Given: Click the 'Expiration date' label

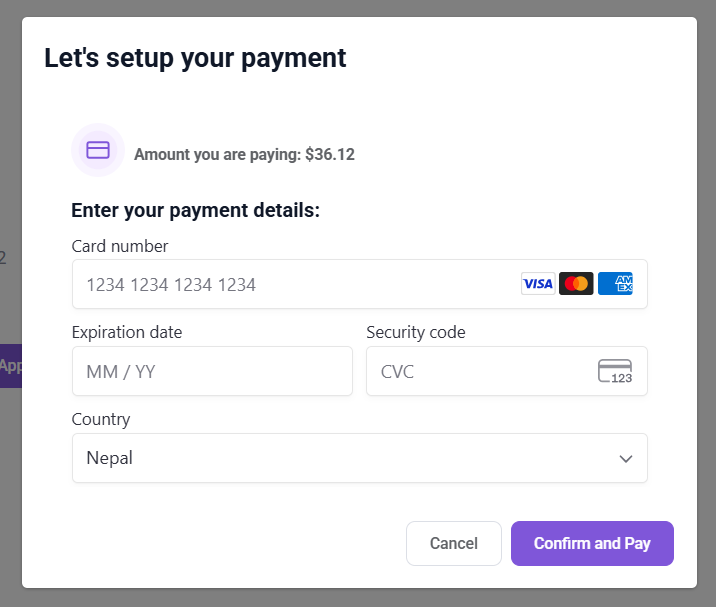Looking at the screenshot, I should pos(127,332).
